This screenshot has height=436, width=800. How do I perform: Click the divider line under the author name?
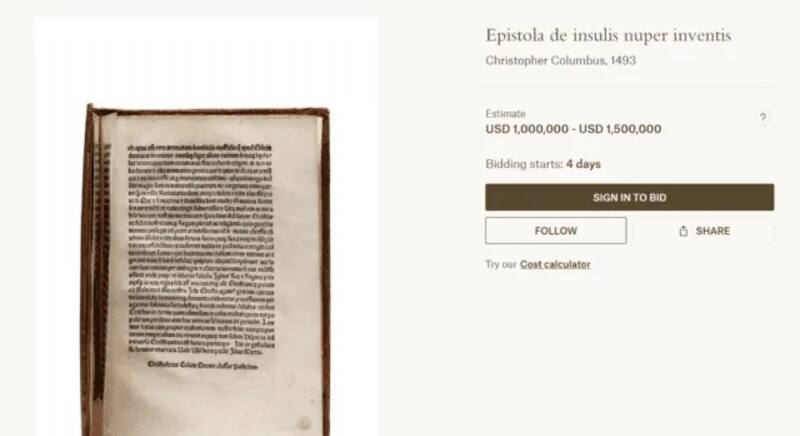click(x=629, y=87)
